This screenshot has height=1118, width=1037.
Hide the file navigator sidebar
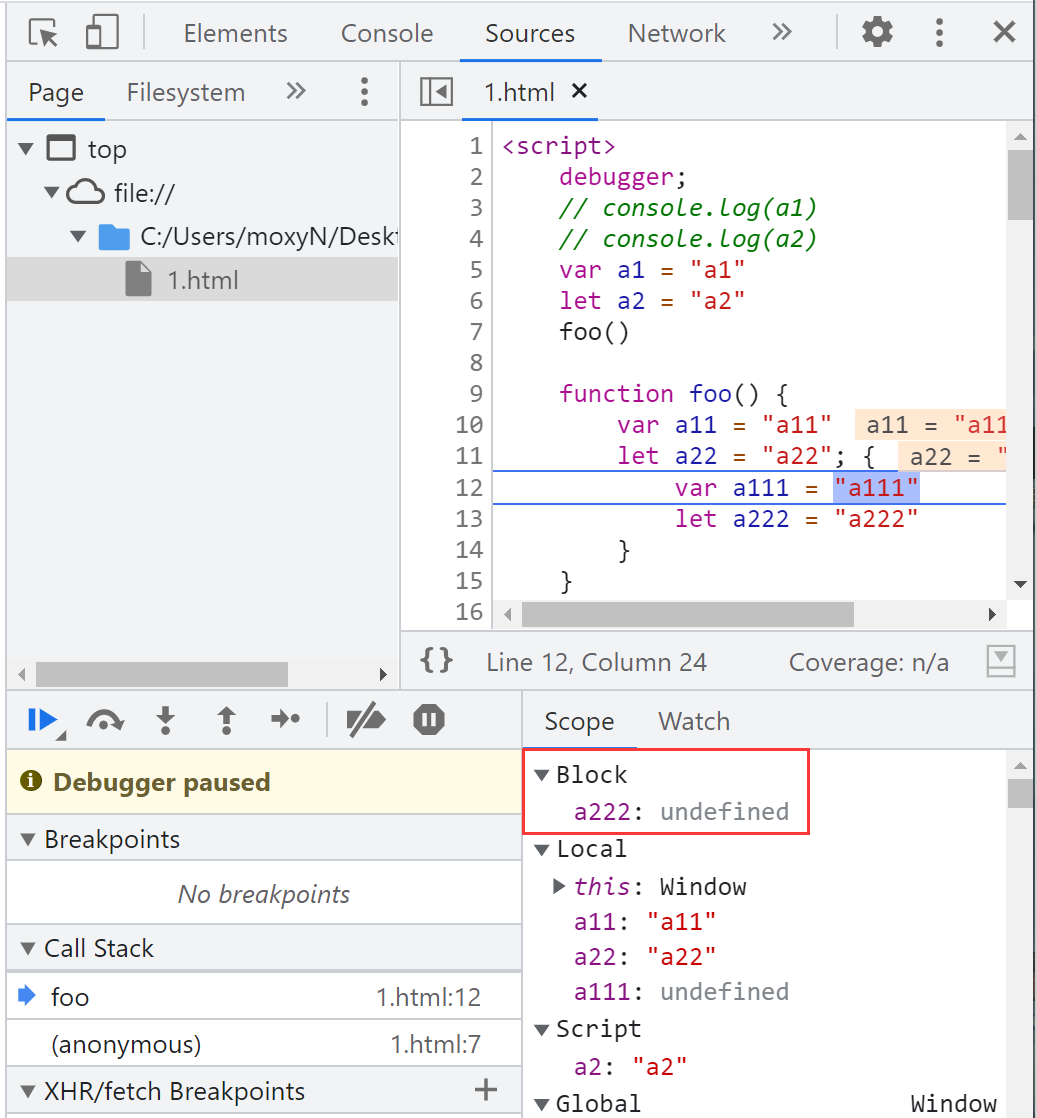click(x=437, y=92)
